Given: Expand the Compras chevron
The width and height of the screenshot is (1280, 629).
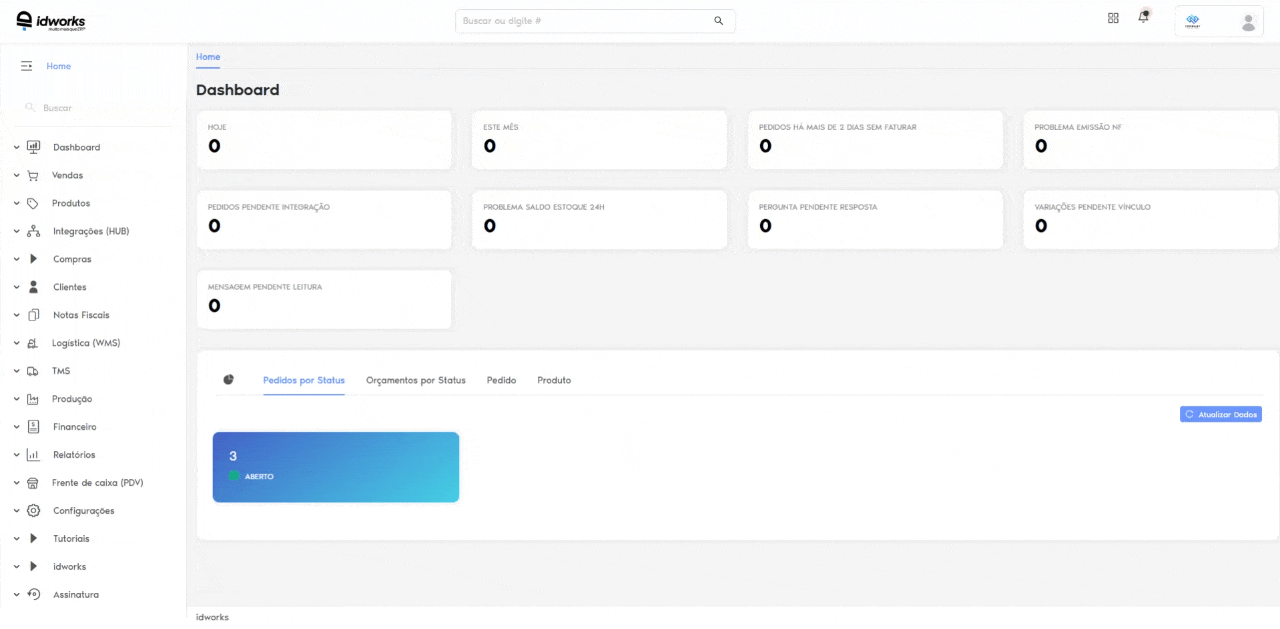Looking at the screenshot, I should [17, 259].
